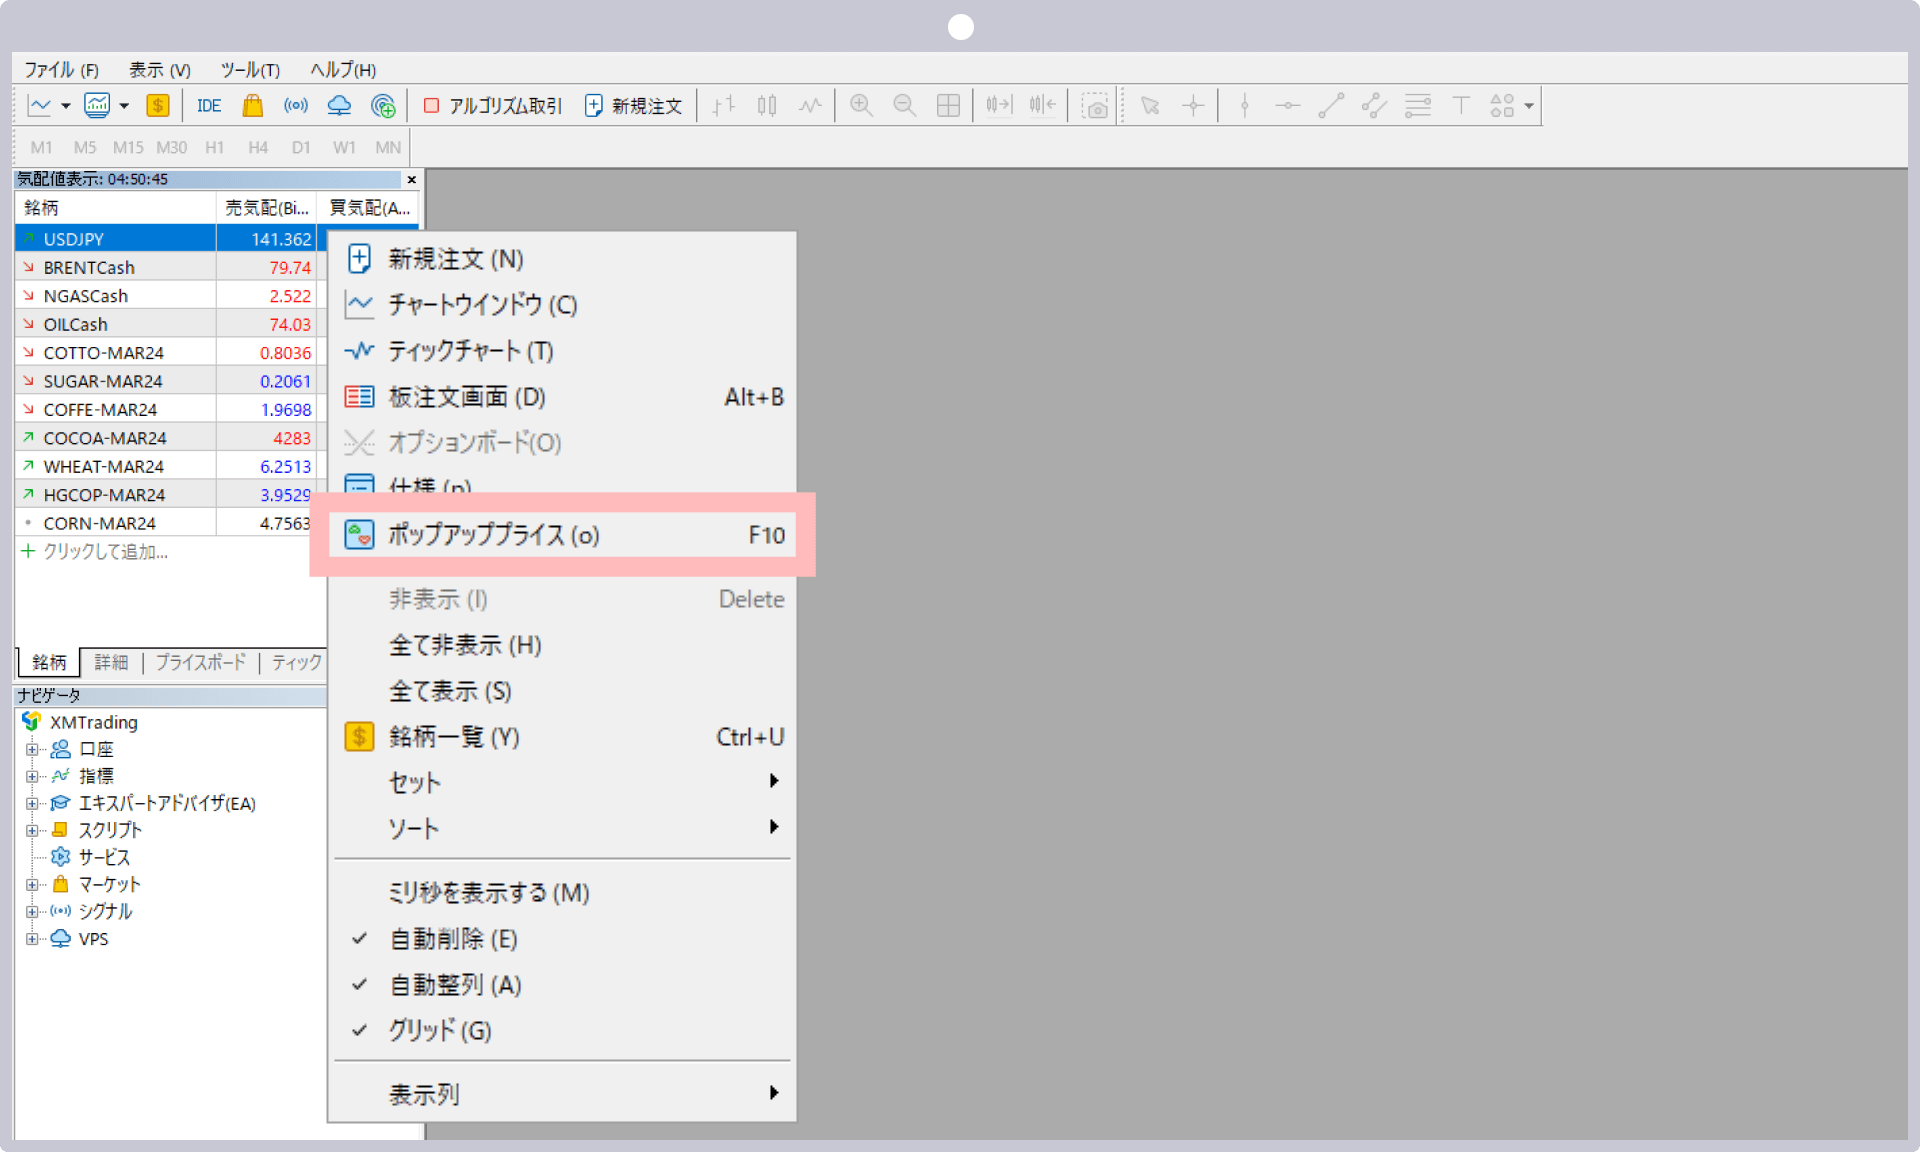Click the screenshot camera icon

[x=1096, y=106]
